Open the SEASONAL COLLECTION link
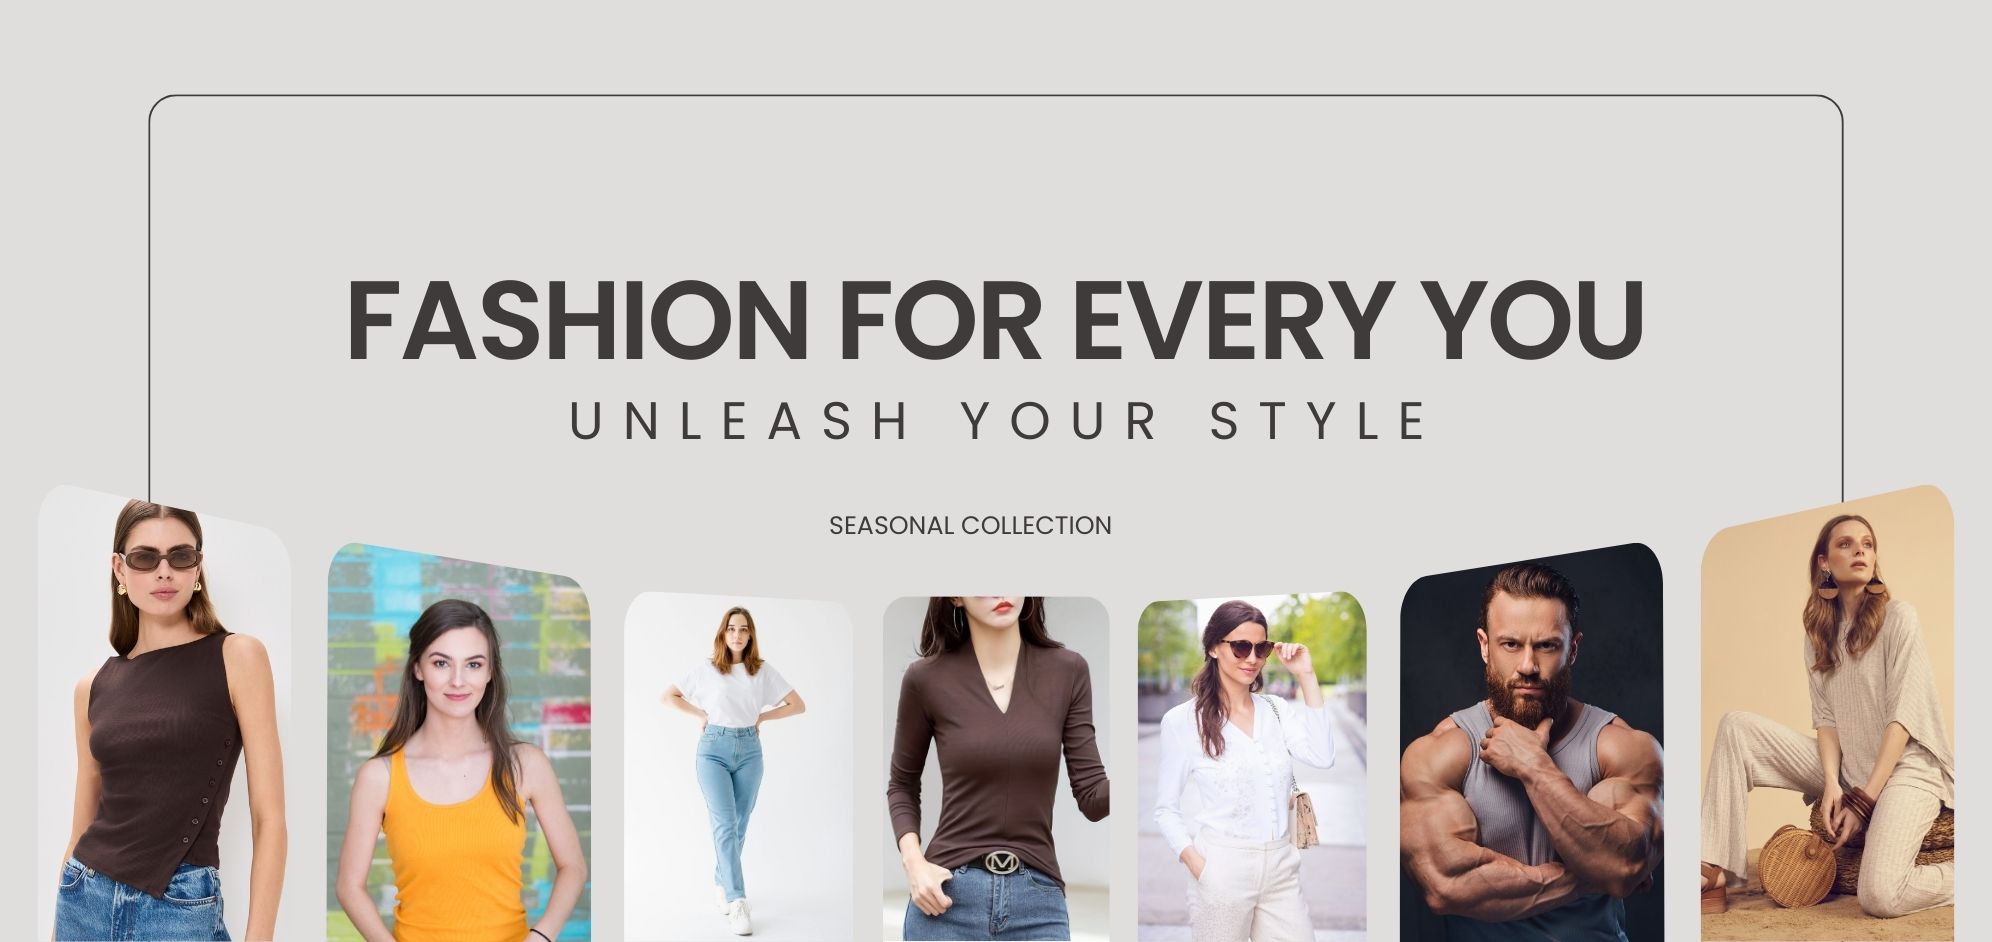This screenshot has height=942, width=1992. pyautogui.click(x=970, y=525)
